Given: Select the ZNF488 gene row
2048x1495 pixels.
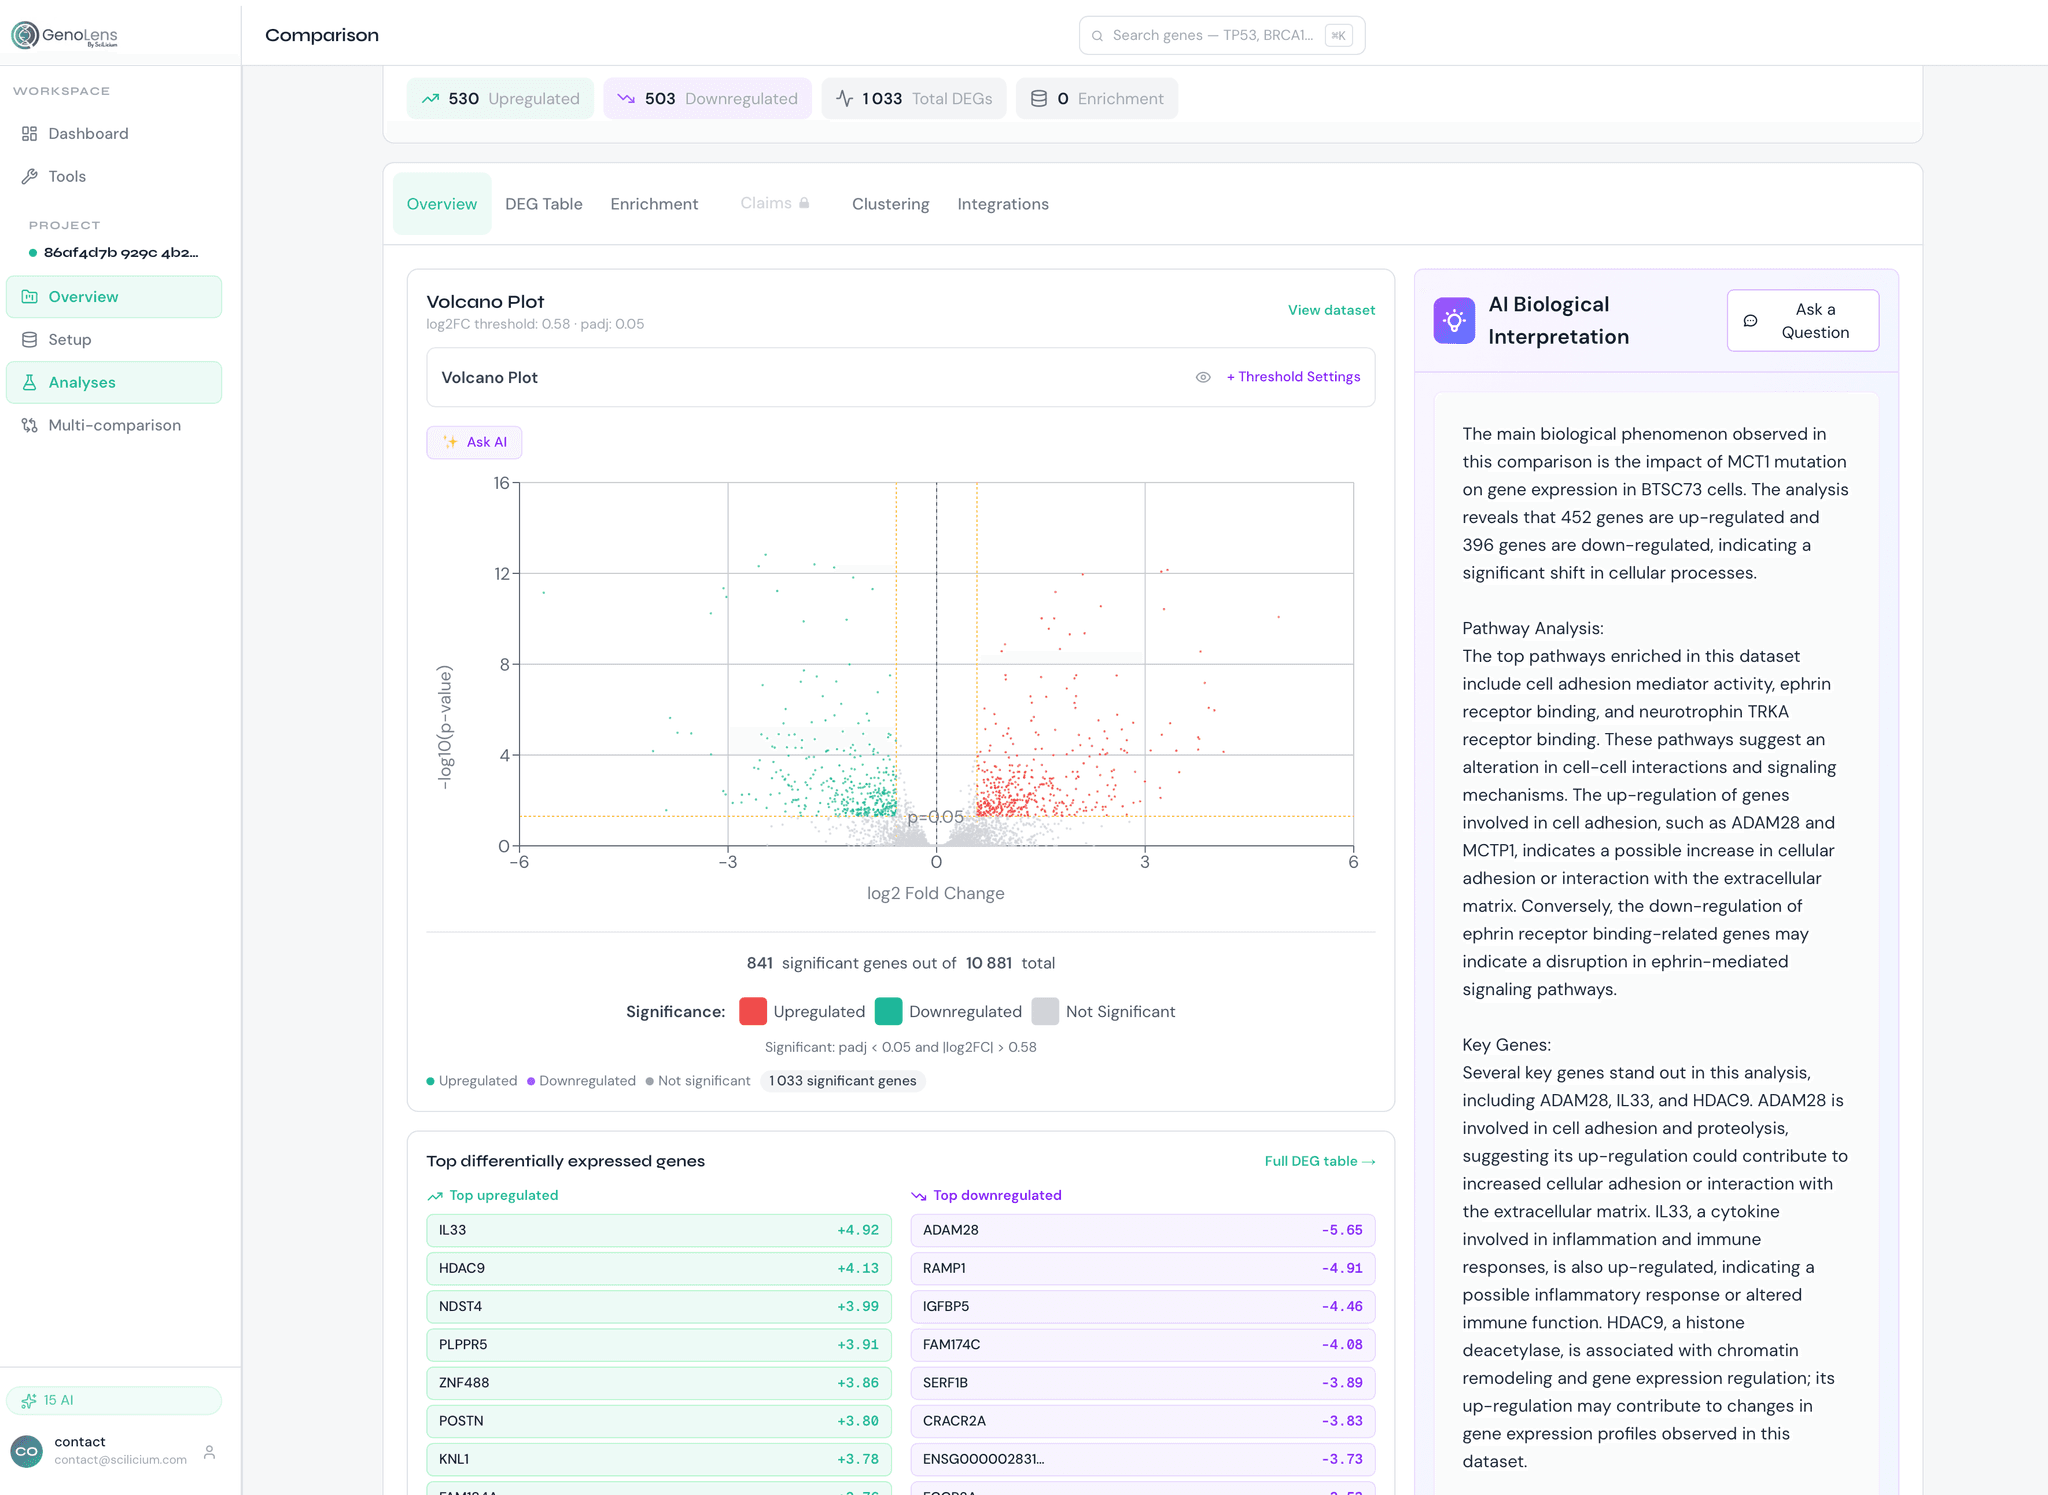Looking at the screenshot, I should (659, 1383).
